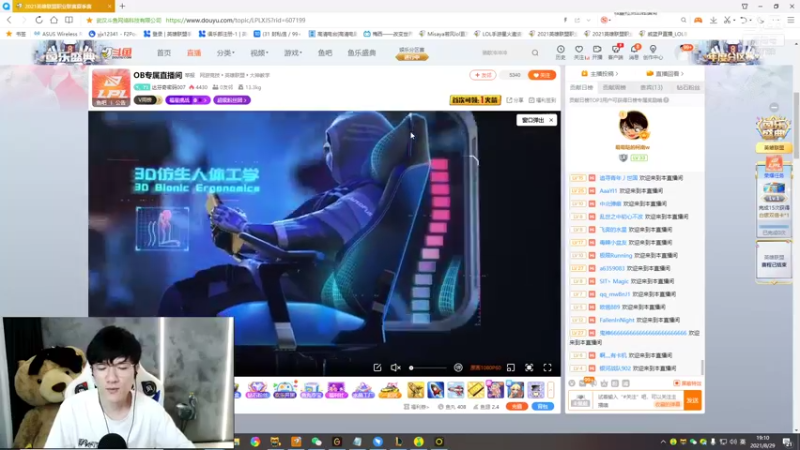Expand the 视频 video dropdown in the nav bar
This screenshot has width=800, height=450.
tap(259, 53)
